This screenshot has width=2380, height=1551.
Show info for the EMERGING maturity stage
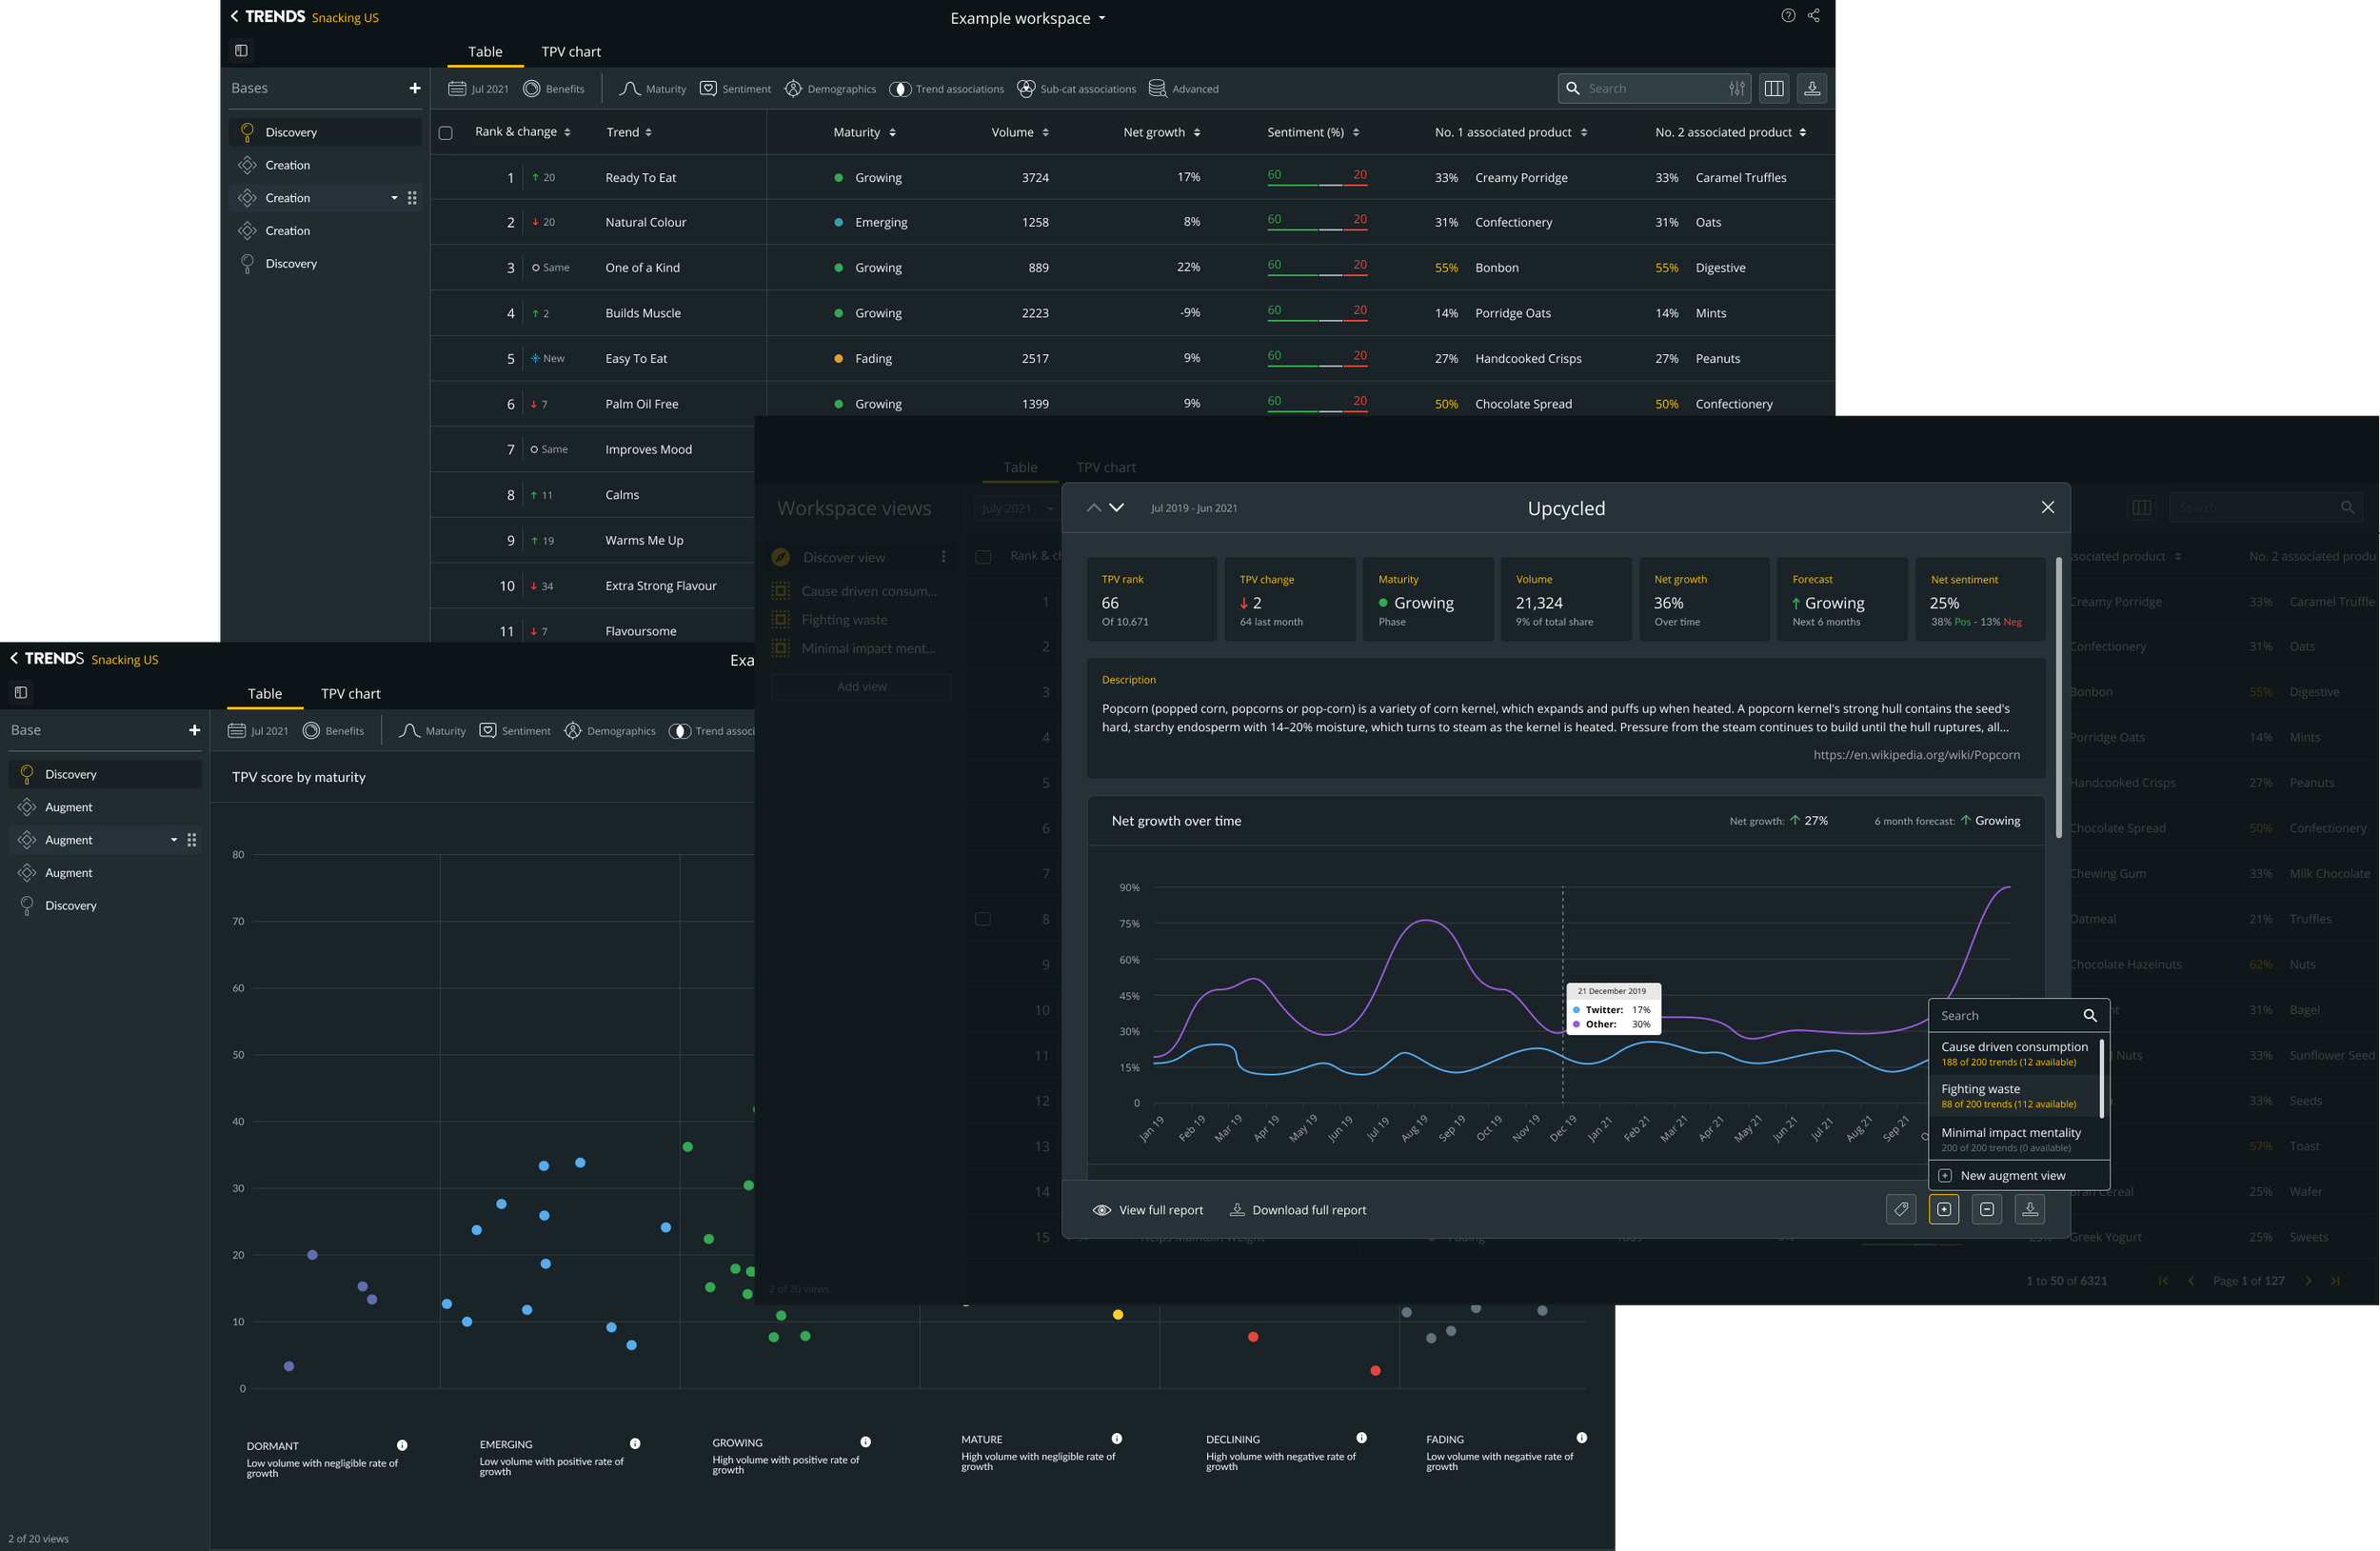coord(635,1443)
